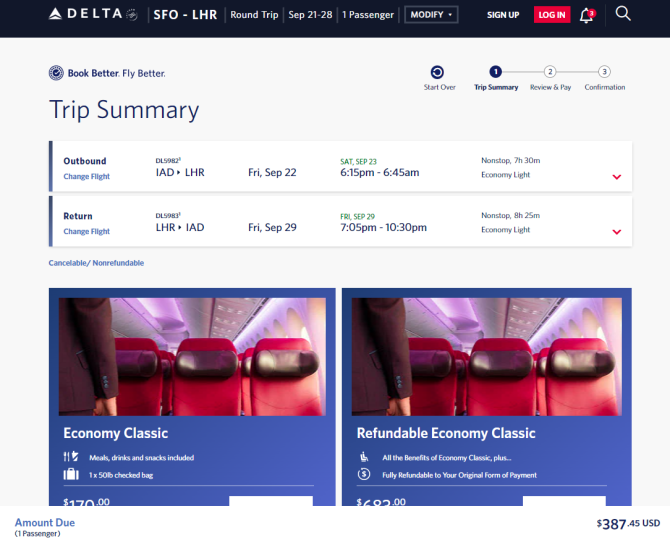Open the Cancelable/ Nonrefundable link

[96, 263]
